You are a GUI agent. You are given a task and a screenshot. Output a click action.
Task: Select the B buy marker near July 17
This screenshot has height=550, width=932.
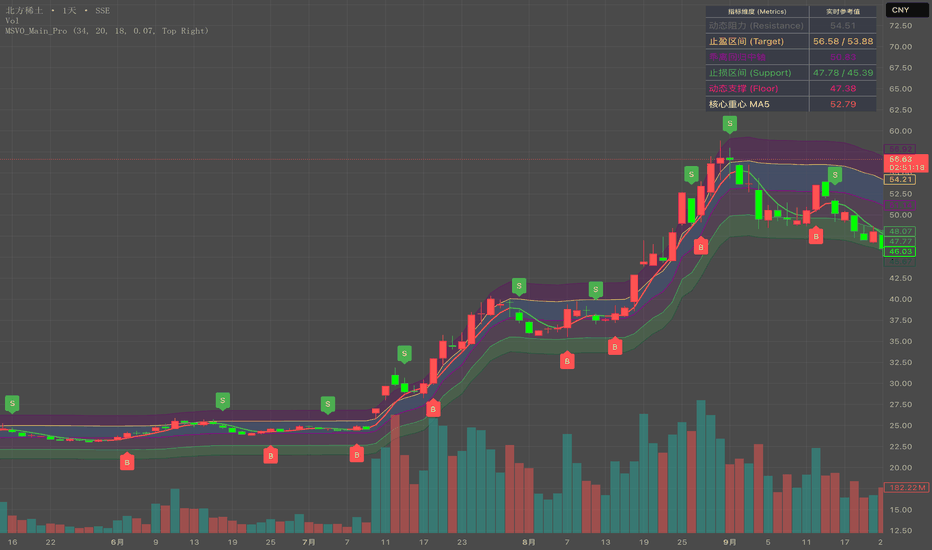[x=433, y=408]
